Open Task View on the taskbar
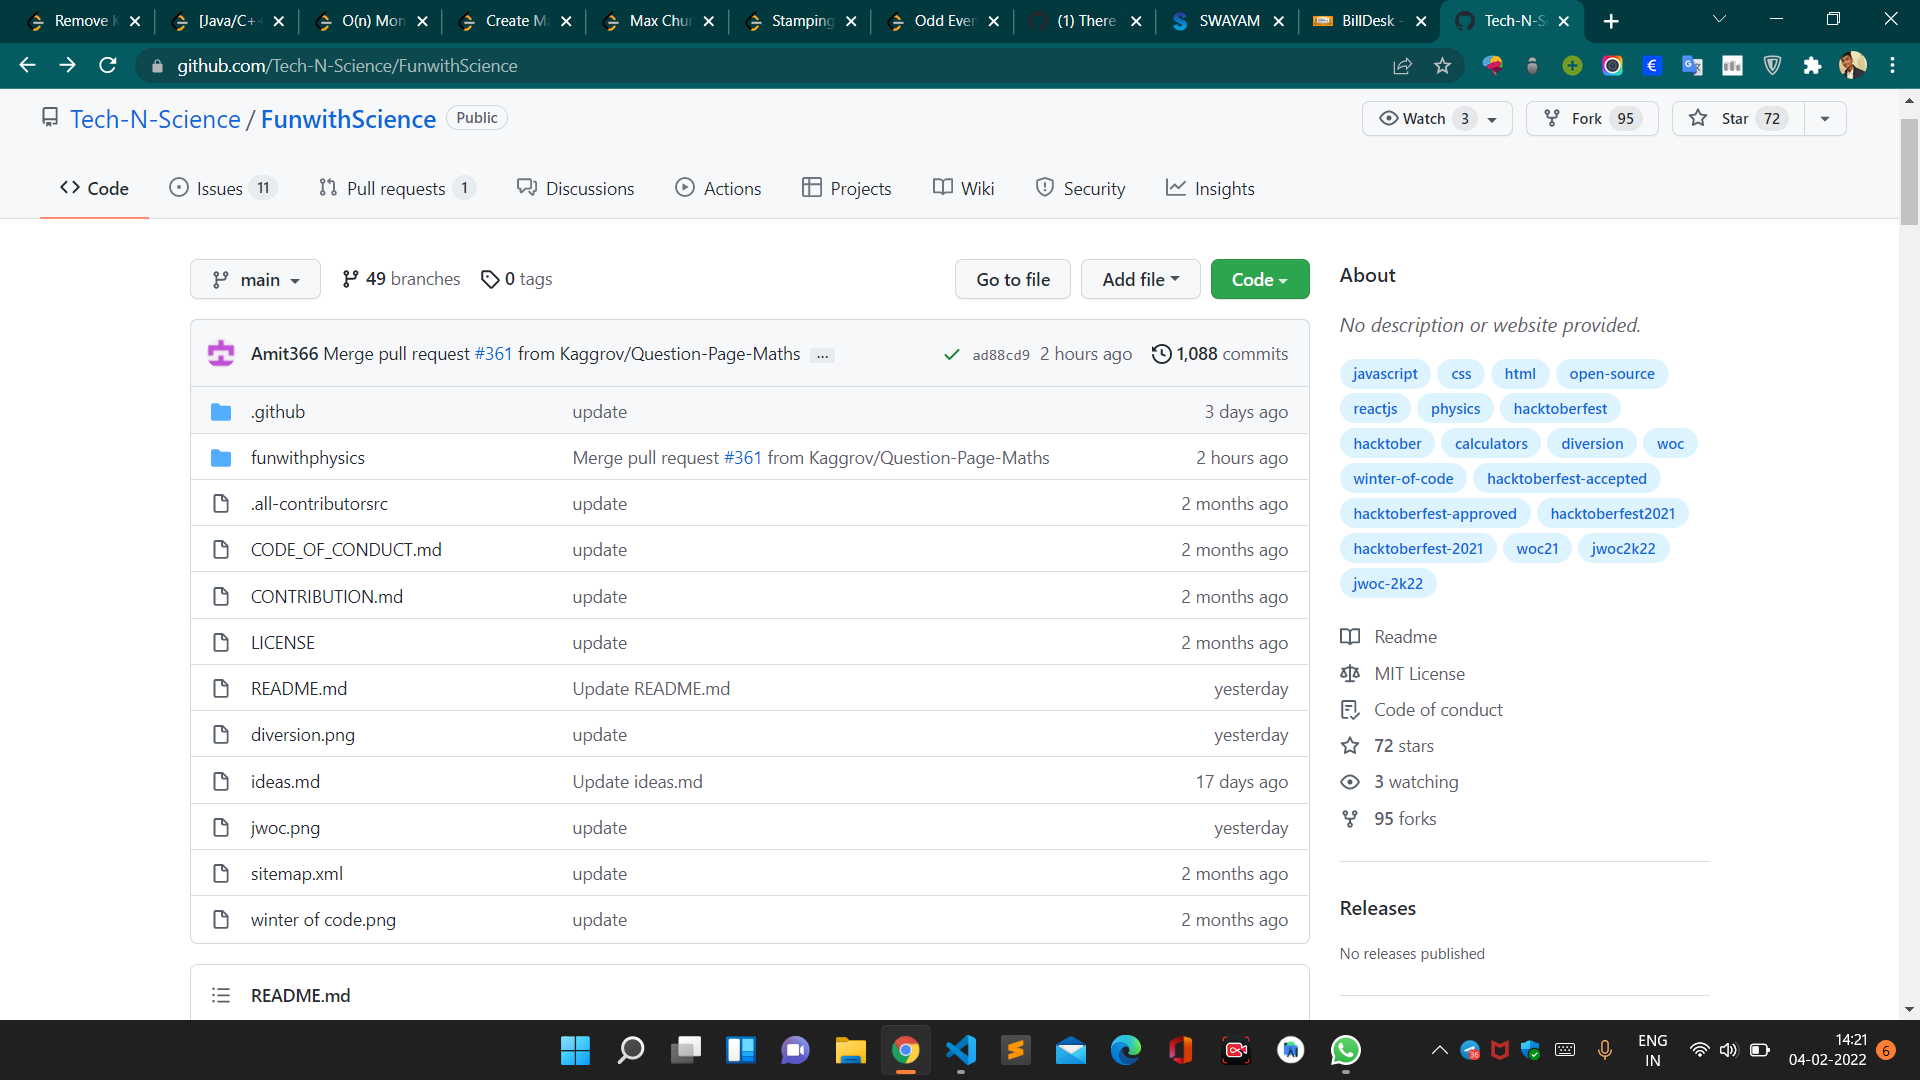Image resolution: width=1920 pixels, height=1080 pixels. [686, 1050]
